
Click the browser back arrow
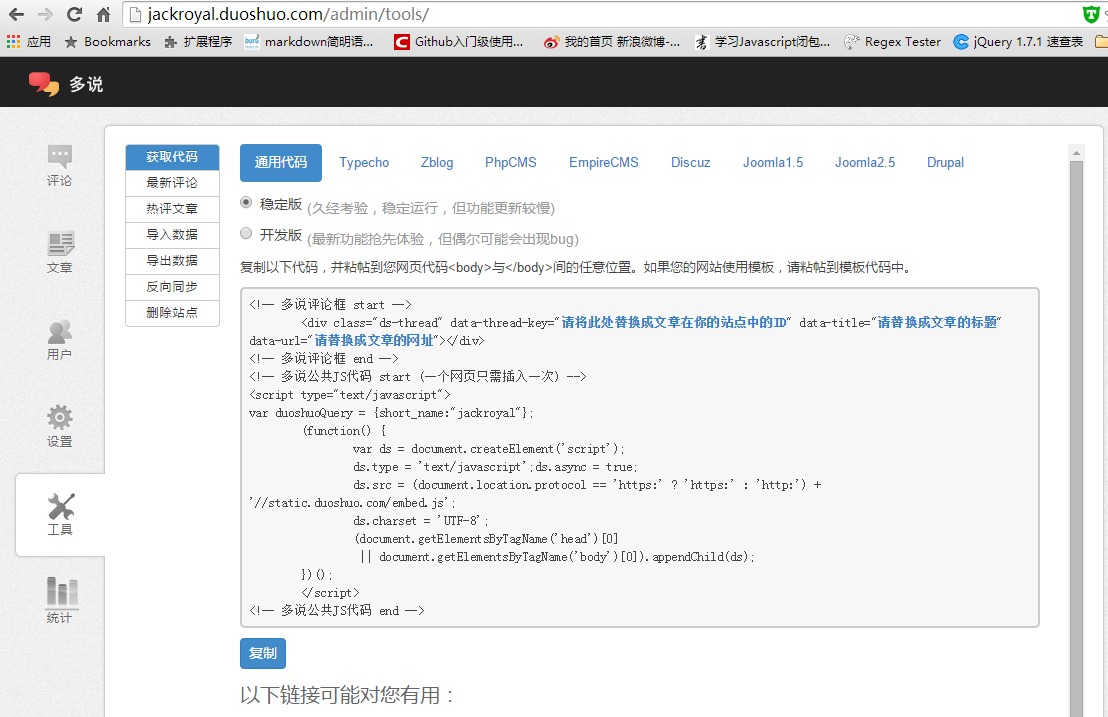coord(16,14)
